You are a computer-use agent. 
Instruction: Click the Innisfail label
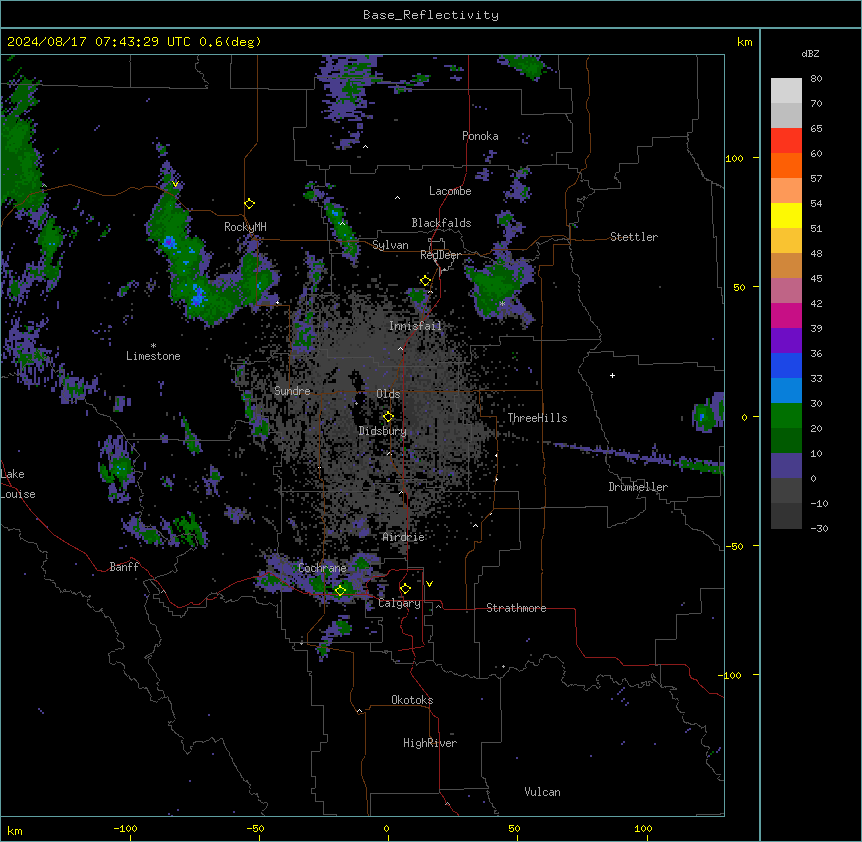415,326
